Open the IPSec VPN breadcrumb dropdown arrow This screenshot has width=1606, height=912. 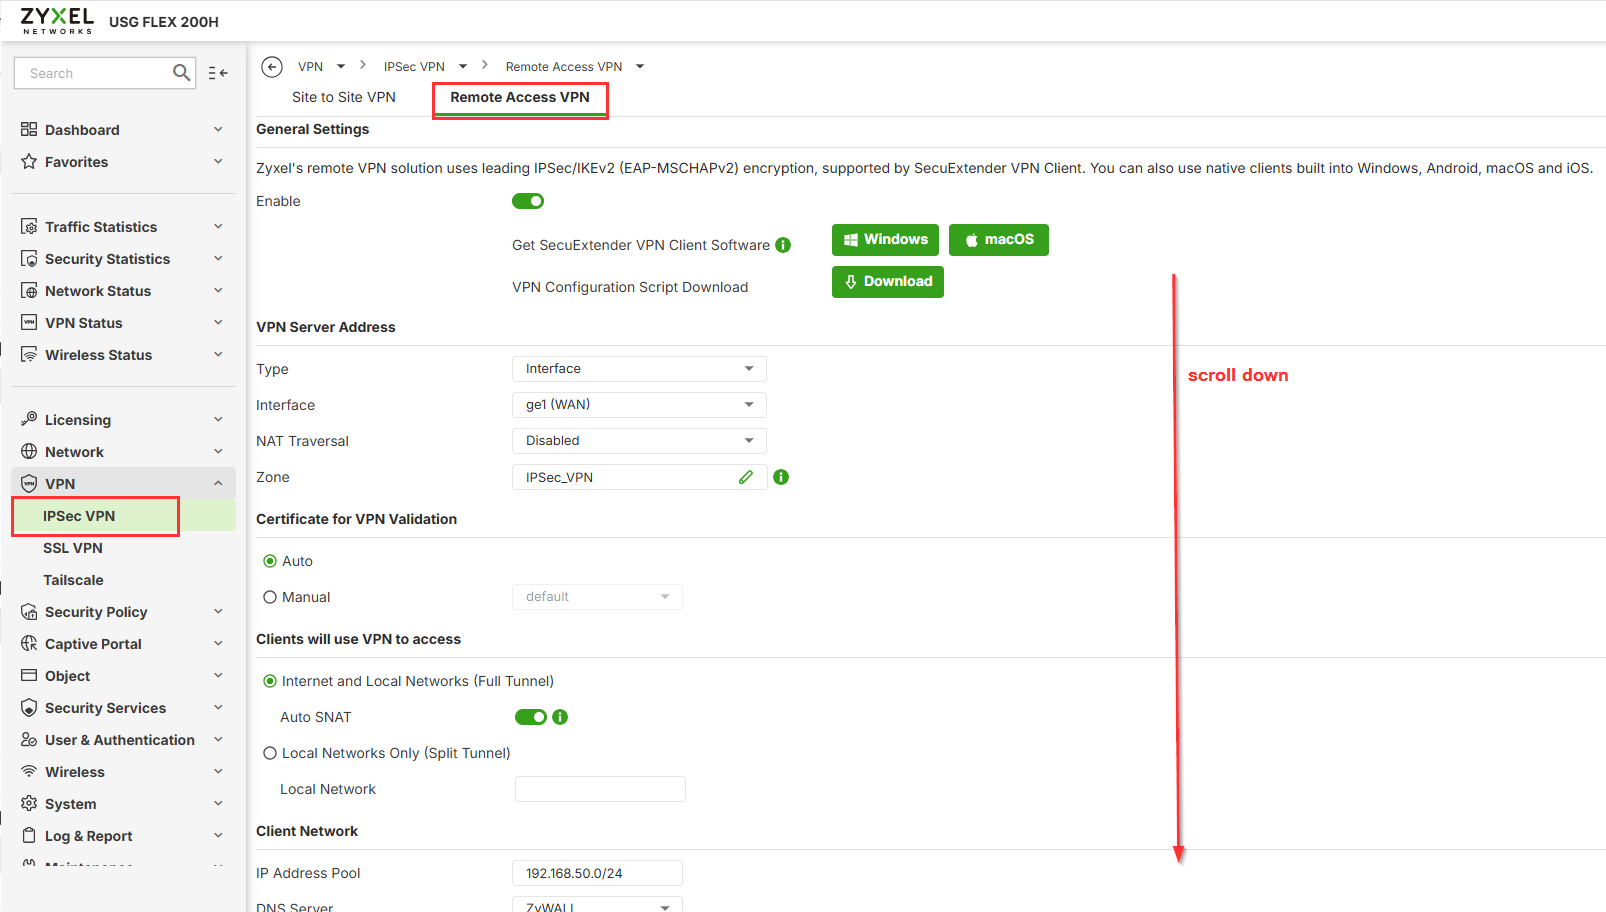pos(463,67)
